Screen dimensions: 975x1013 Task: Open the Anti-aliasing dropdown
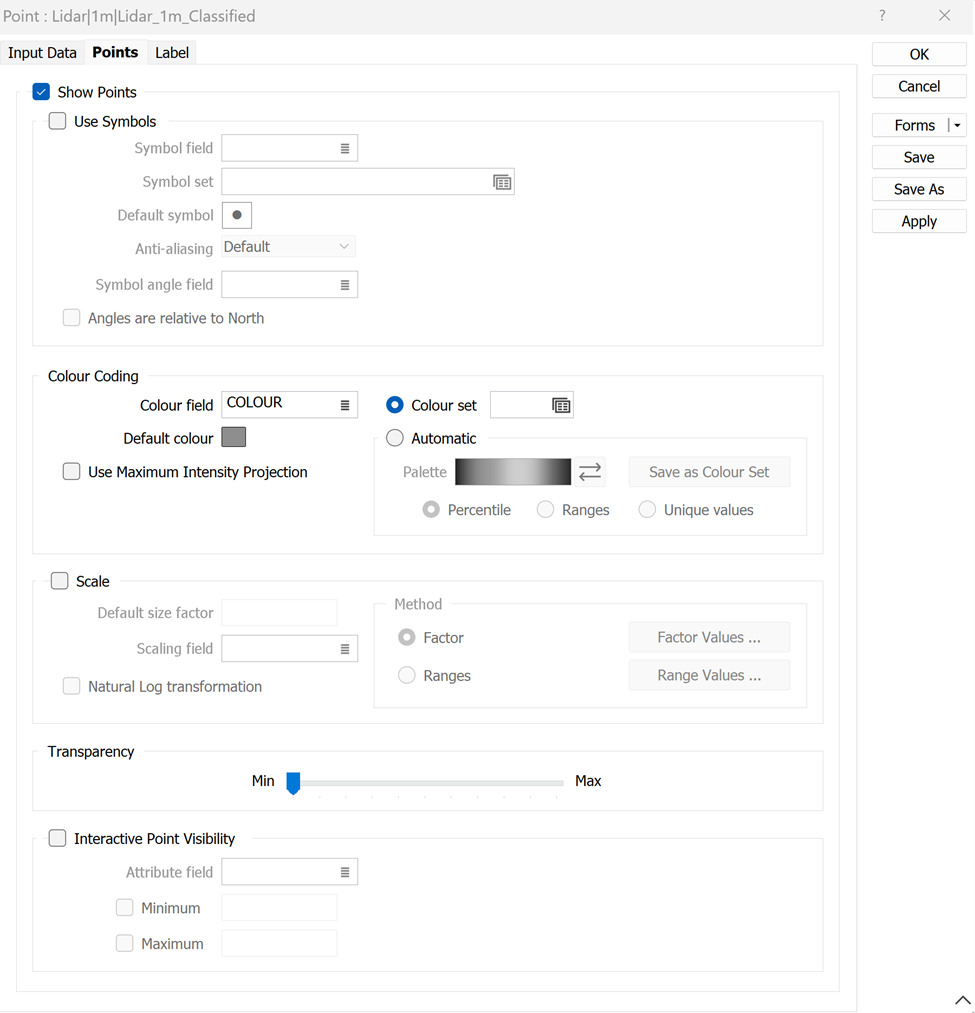(x=288, y=246)
